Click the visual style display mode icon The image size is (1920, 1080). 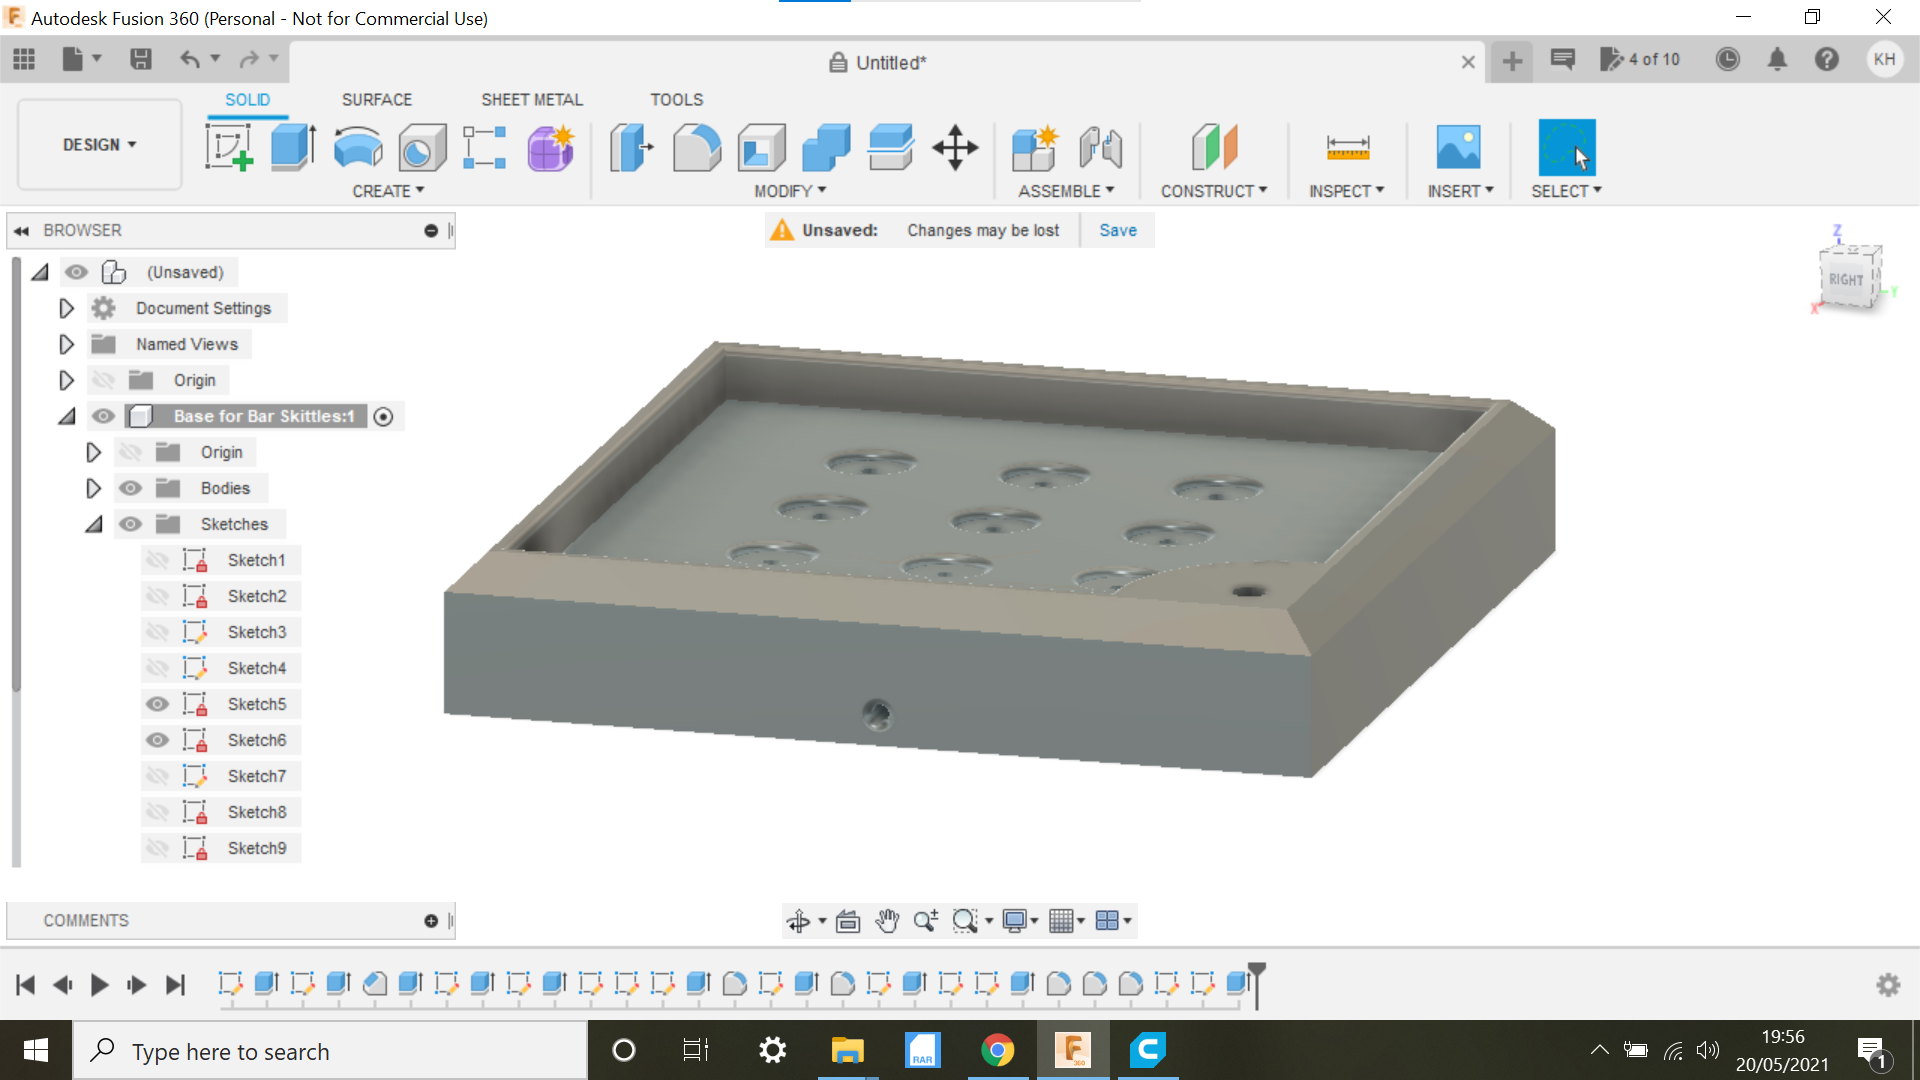[x=1017, y=920]
